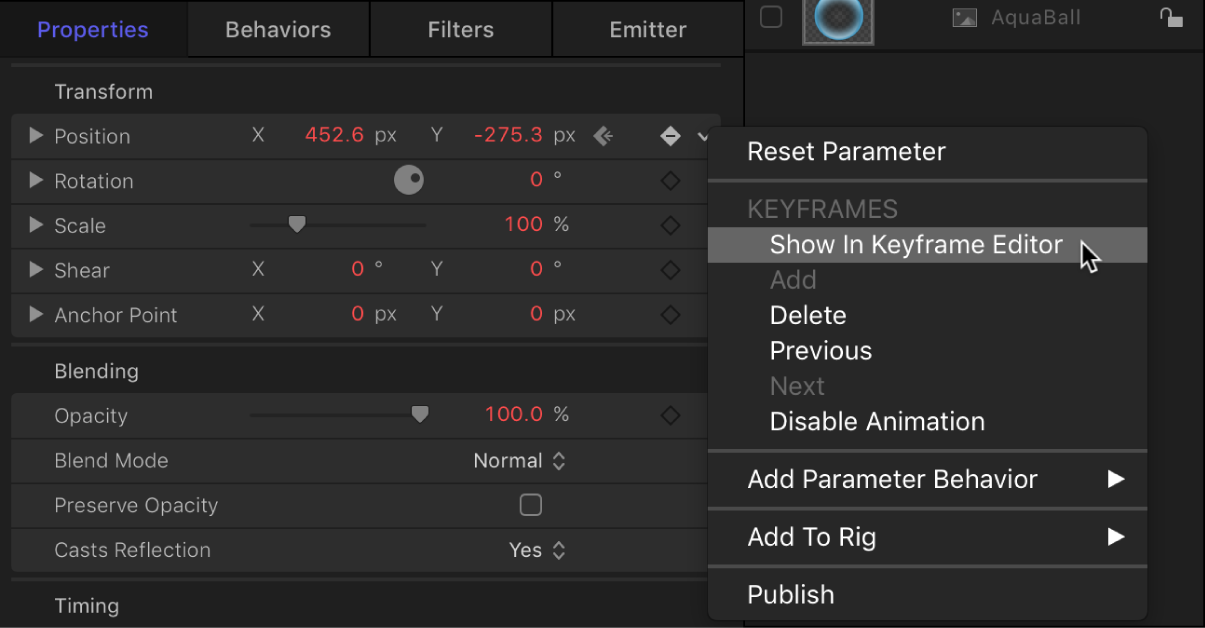Viewport: 1205px width, 628px height.
Task: Open the Position animation menu chevron
Action: tap(703, 136)
